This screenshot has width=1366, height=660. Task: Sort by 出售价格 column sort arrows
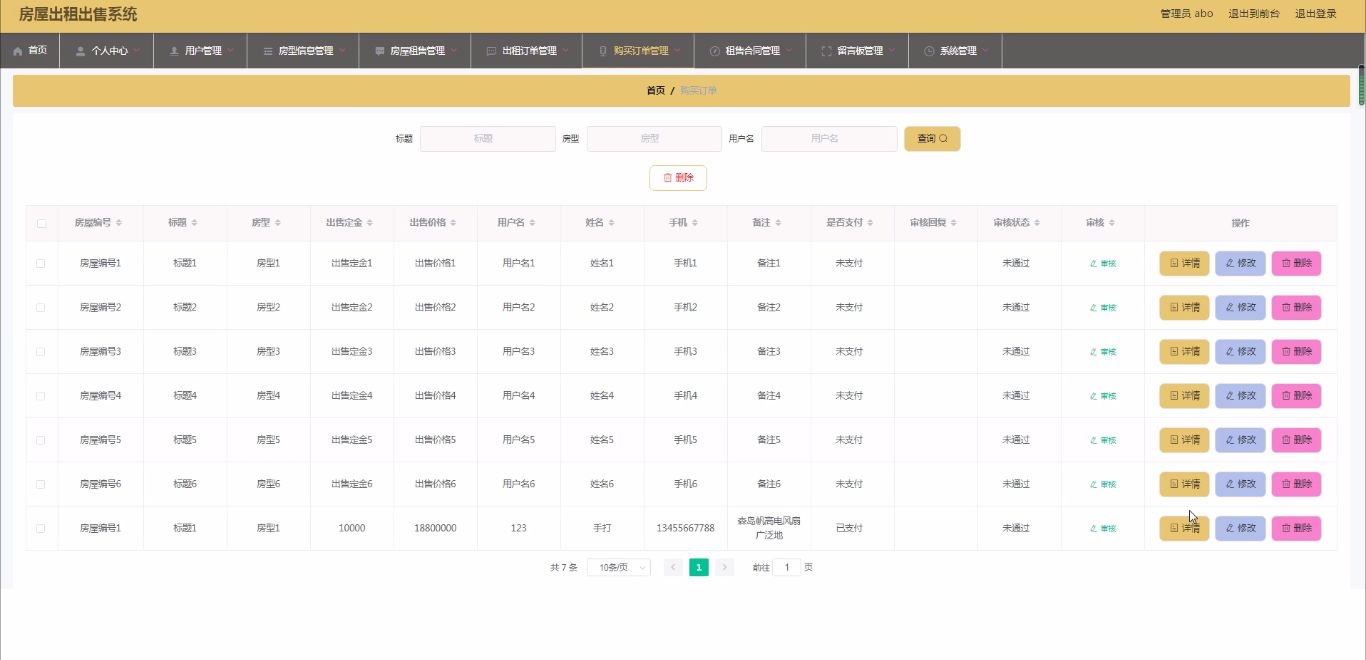click(x=455, y=223)
